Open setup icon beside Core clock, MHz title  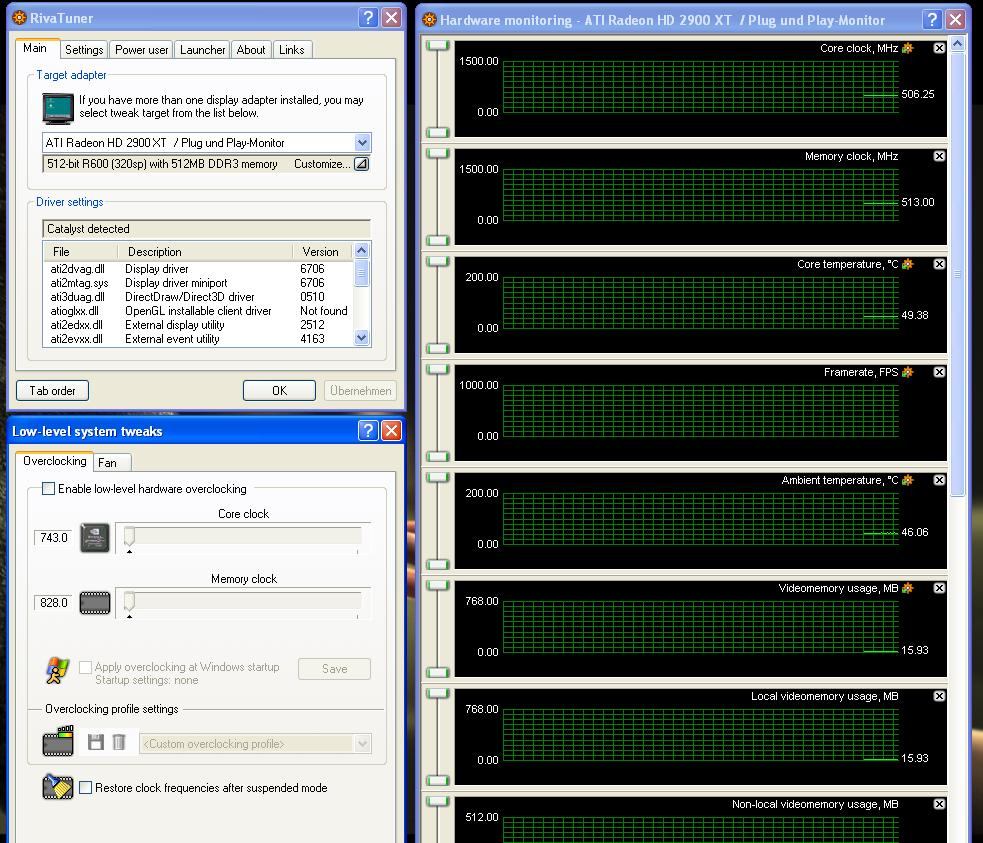908,48
